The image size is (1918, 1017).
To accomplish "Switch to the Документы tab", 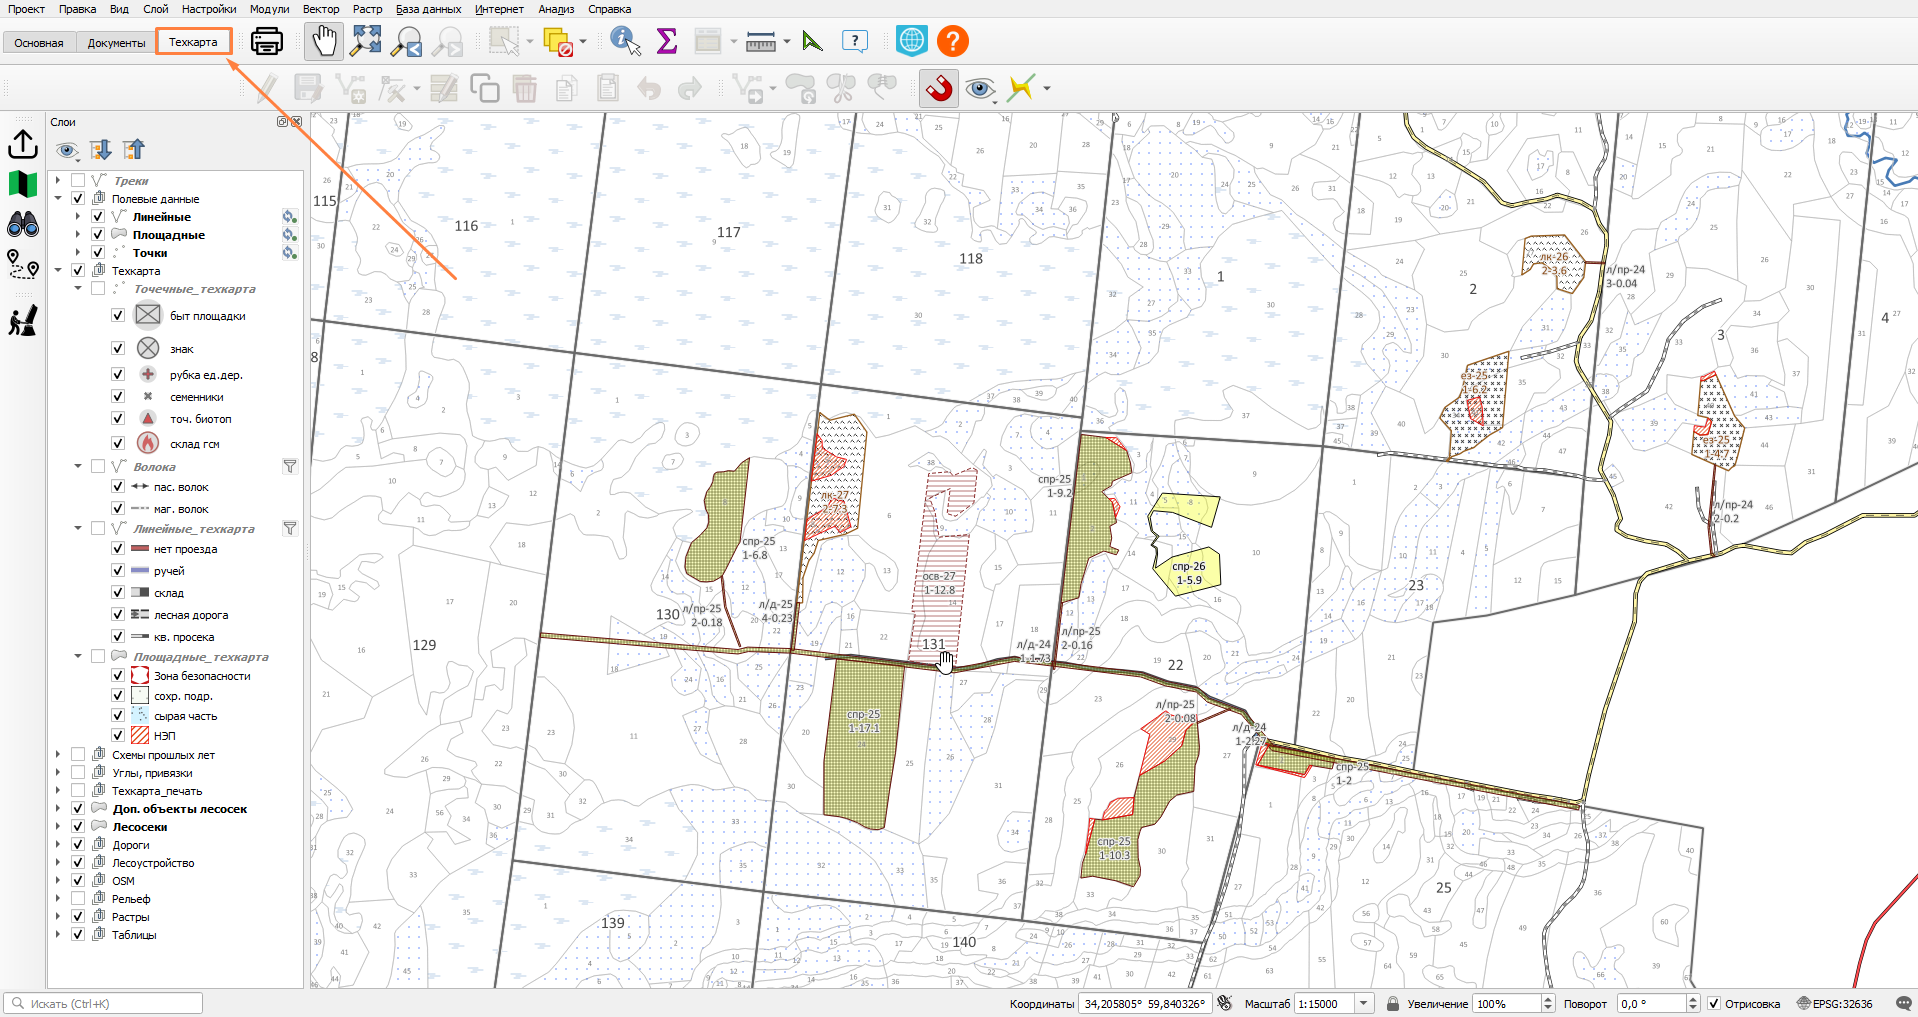I will 116,43.
